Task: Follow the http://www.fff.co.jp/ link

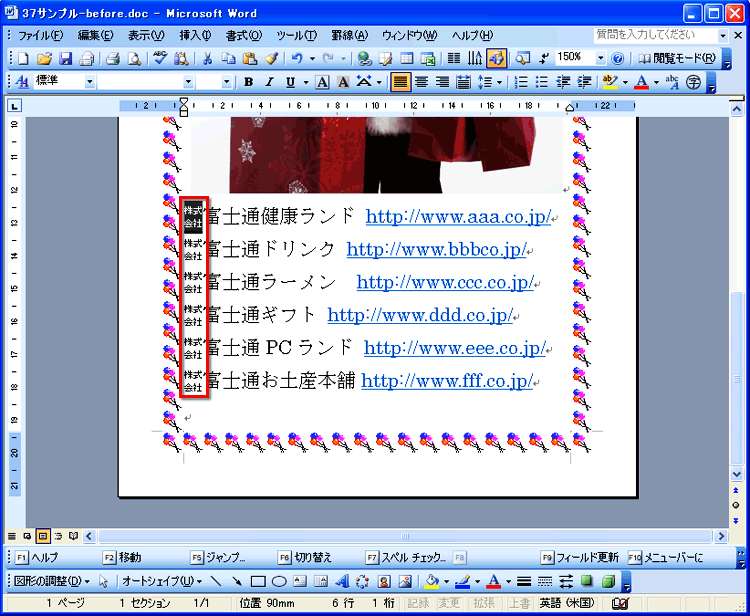Action: [x=447, y=381]
